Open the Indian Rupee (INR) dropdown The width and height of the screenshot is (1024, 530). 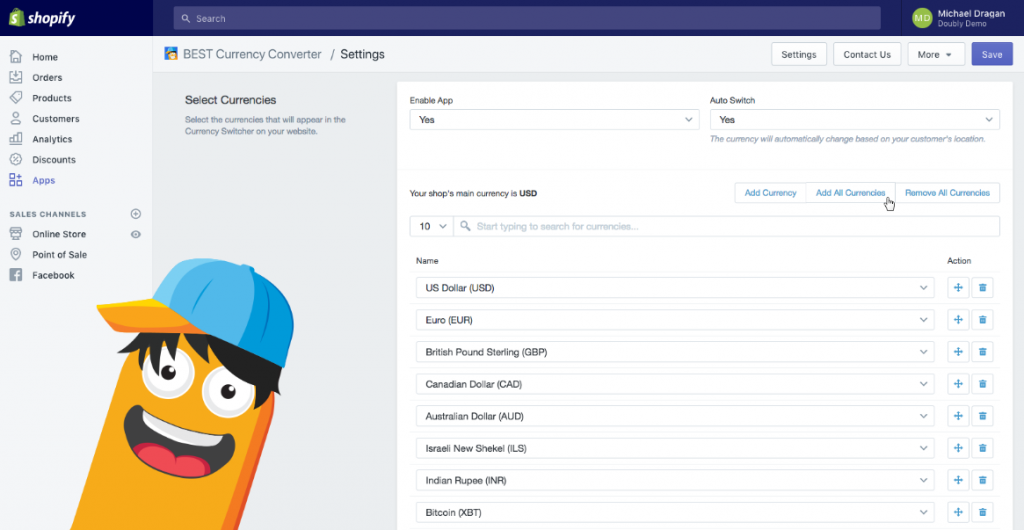[675, 480]
